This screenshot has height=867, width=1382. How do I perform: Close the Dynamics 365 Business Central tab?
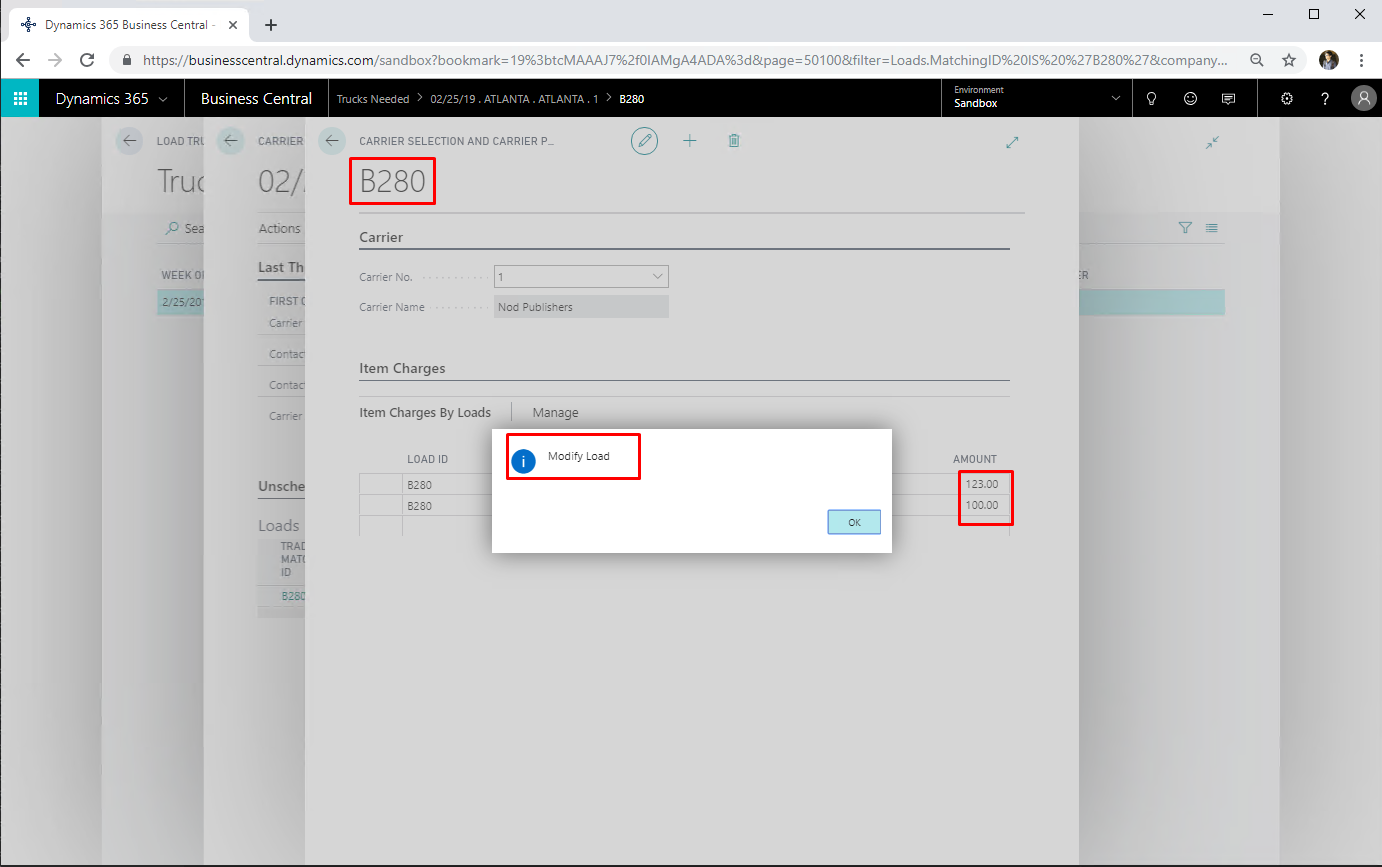[x=232, y=25]
